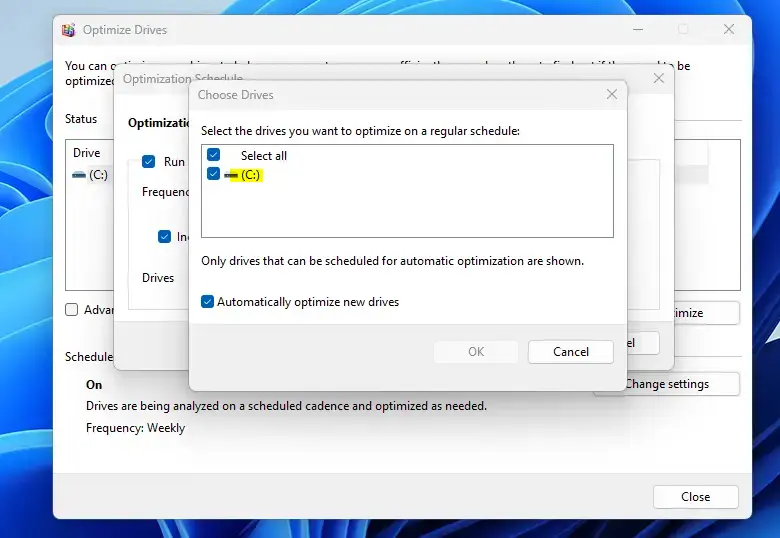
Task: Click the Frequency: Weekly text
Action: pyautogui.click(x=135, y=428)
